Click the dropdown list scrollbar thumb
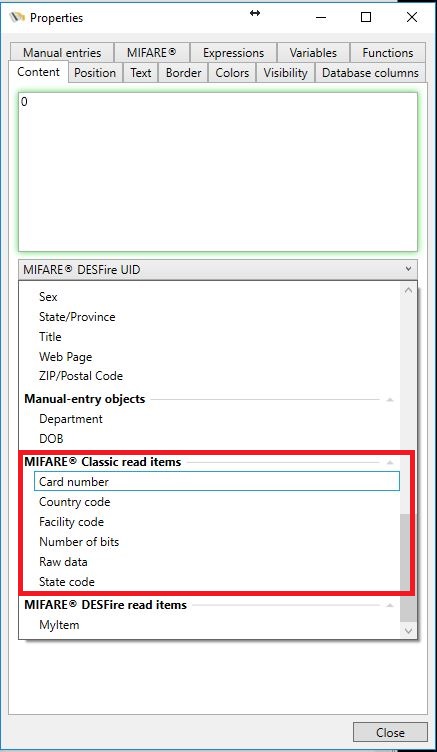The height and width of the screenshot is (752, 437). (408, 568)
